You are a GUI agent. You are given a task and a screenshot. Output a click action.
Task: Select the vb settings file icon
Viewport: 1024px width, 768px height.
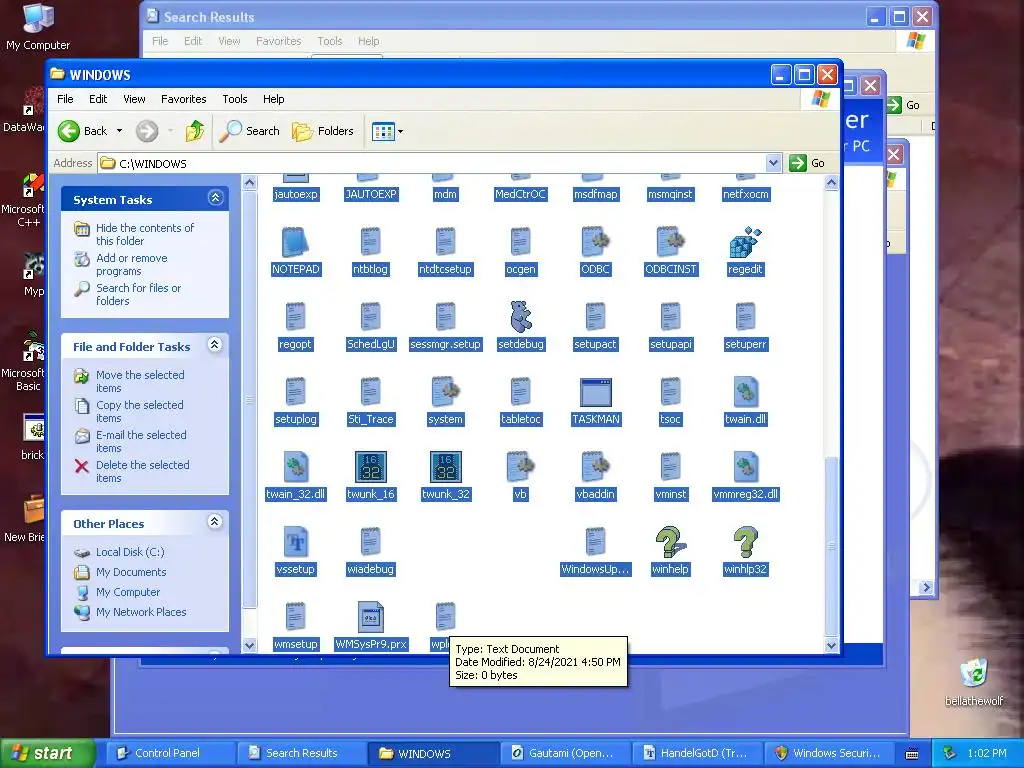pos(520,468)
